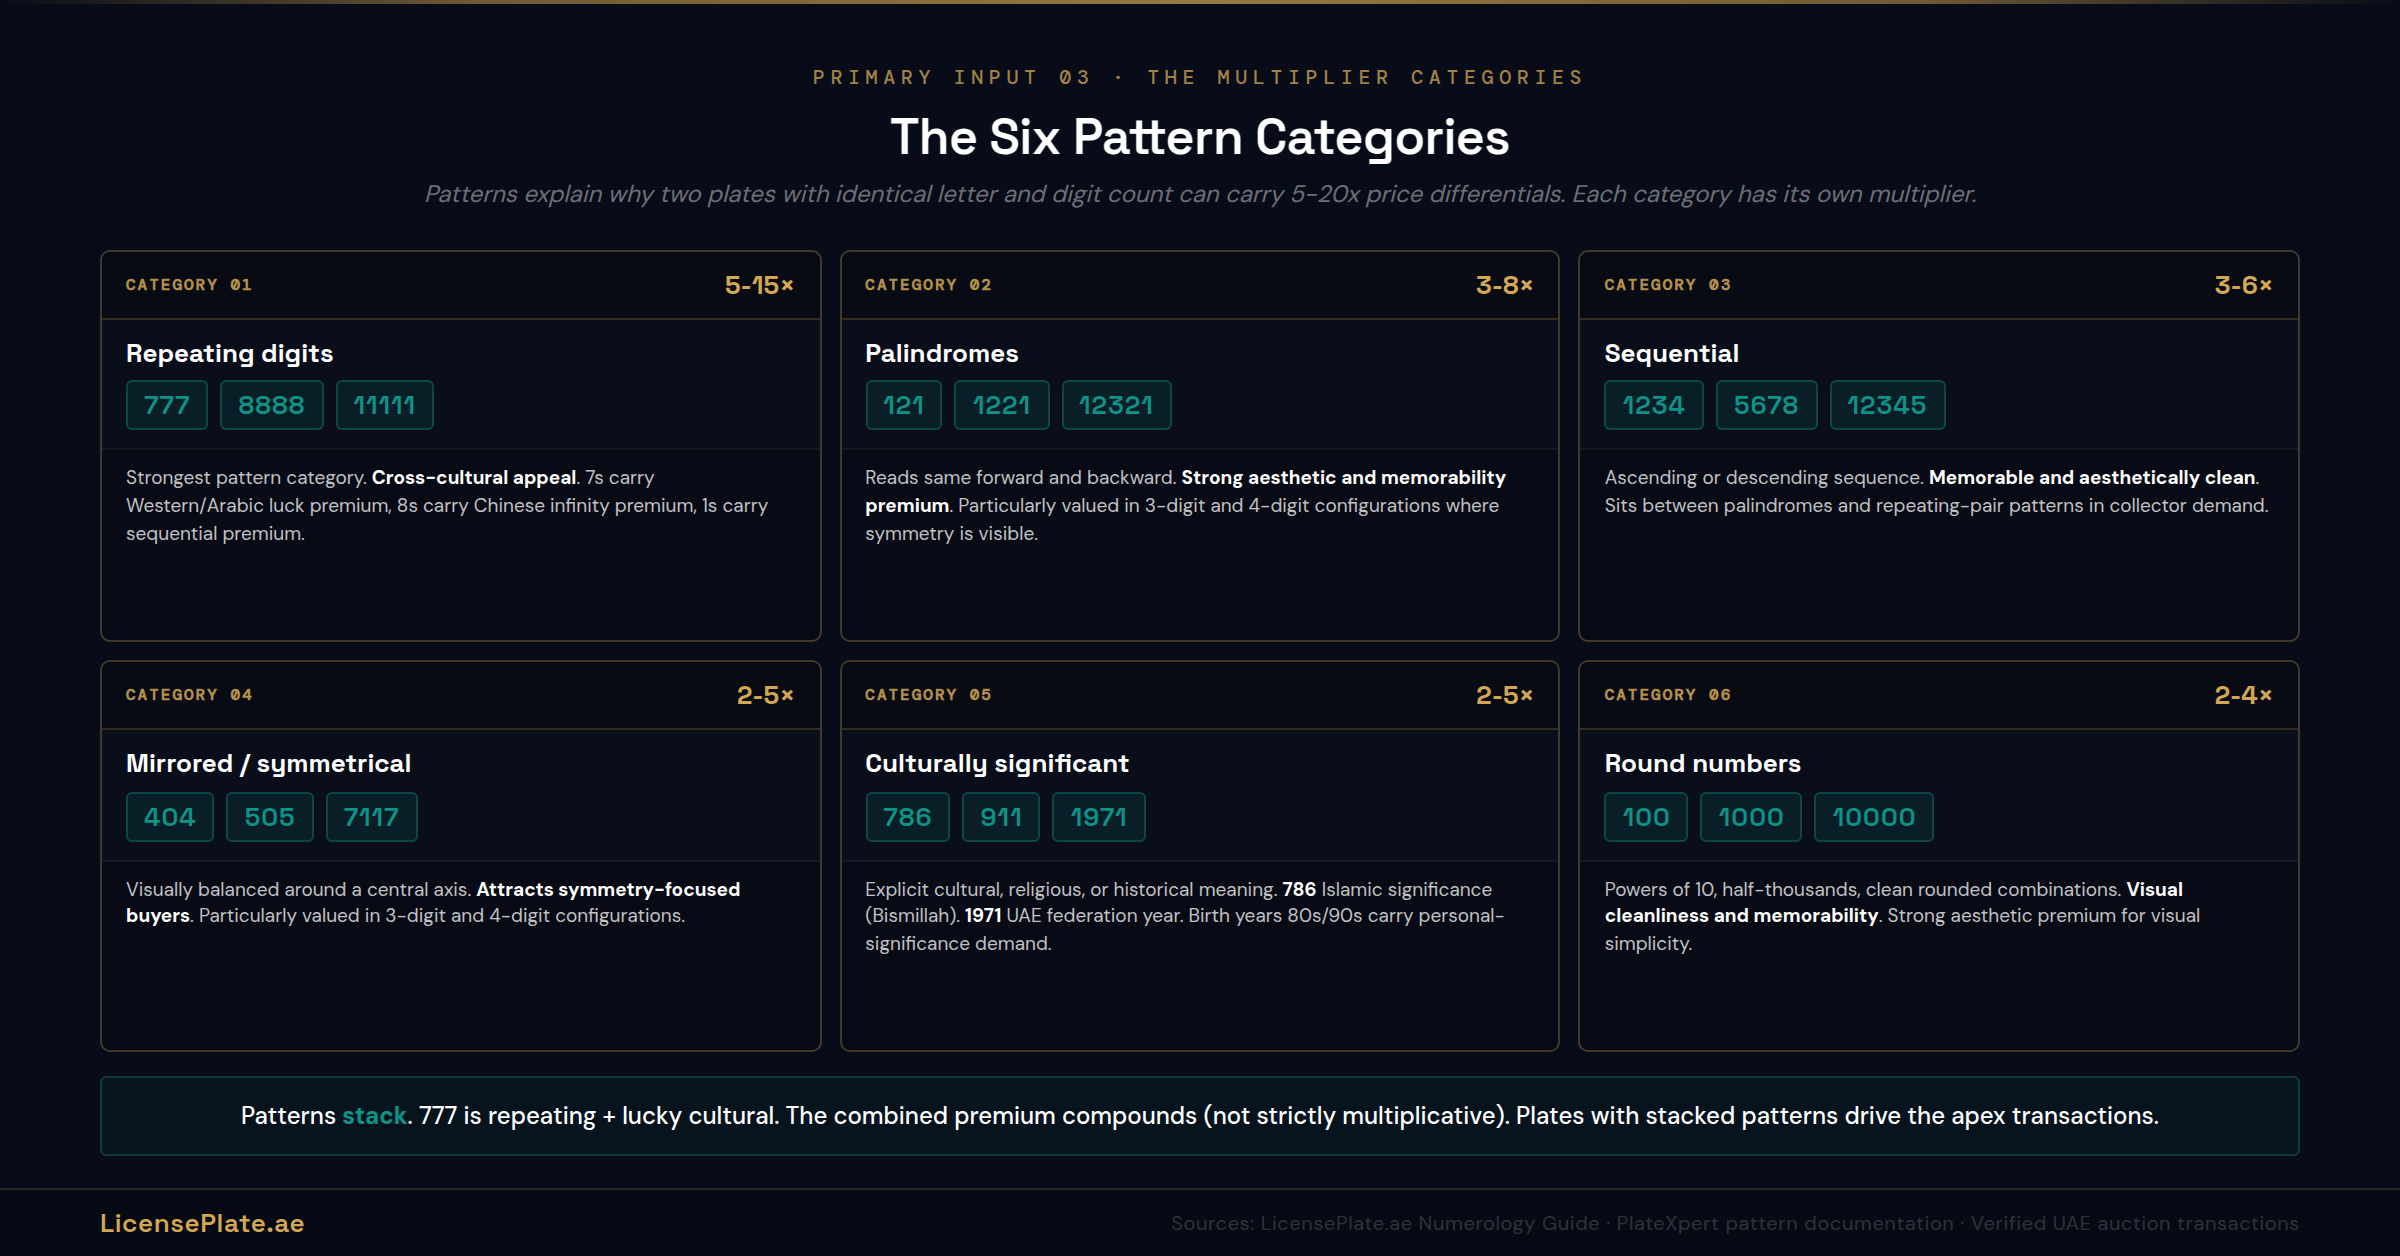The image size is (2400, 1256).
Task: Click the 'Mirrored / symmetrical' heading
Action: pos(268,763)
